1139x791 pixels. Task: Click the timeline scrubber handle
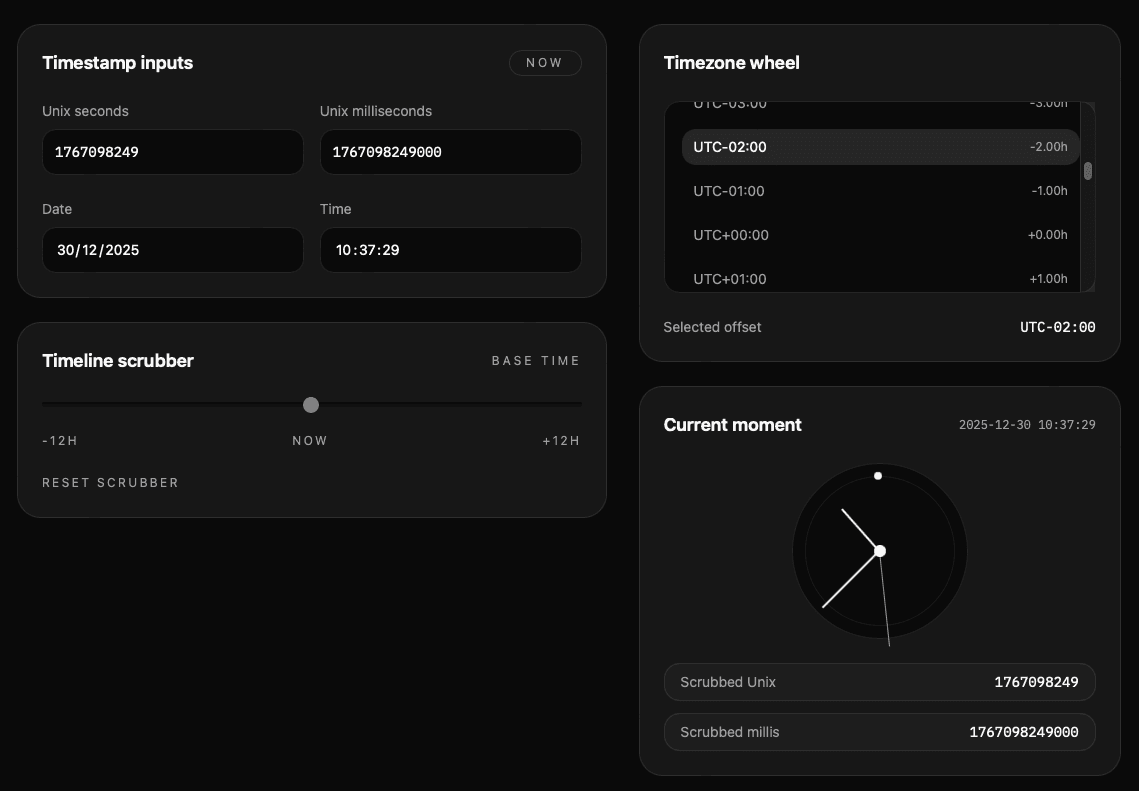click(x=310, y=405)
